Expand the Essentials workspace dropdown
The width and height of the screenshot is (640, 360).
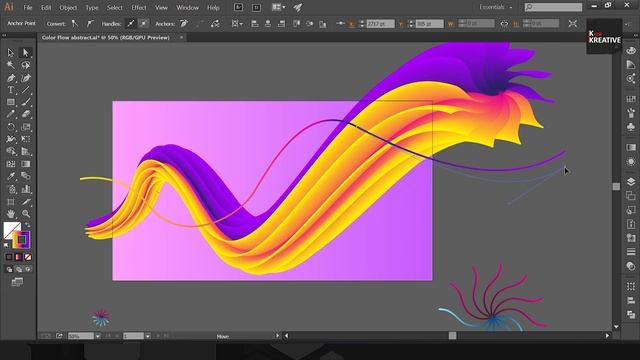[496, 7]
